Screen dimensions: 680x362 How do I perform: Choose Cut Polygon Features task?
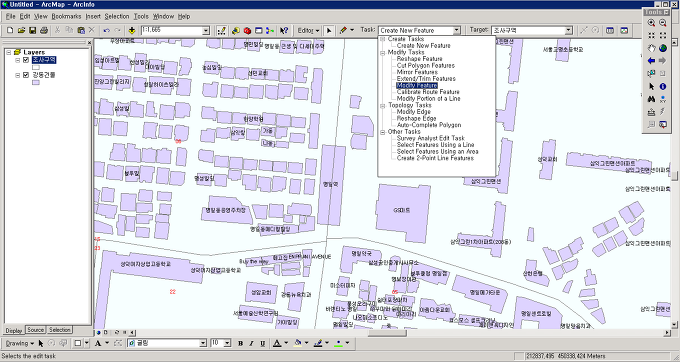(425, 65)
